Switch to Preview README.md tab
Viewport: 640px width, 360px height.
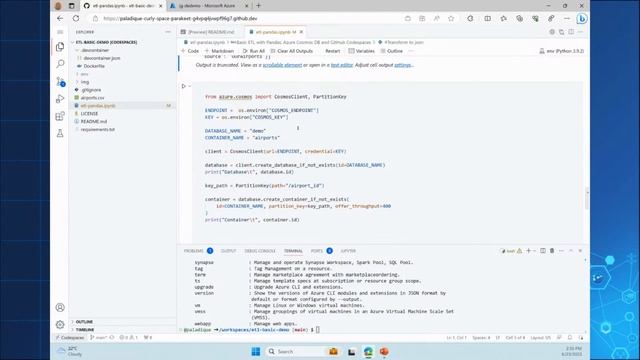pos(211,32)
